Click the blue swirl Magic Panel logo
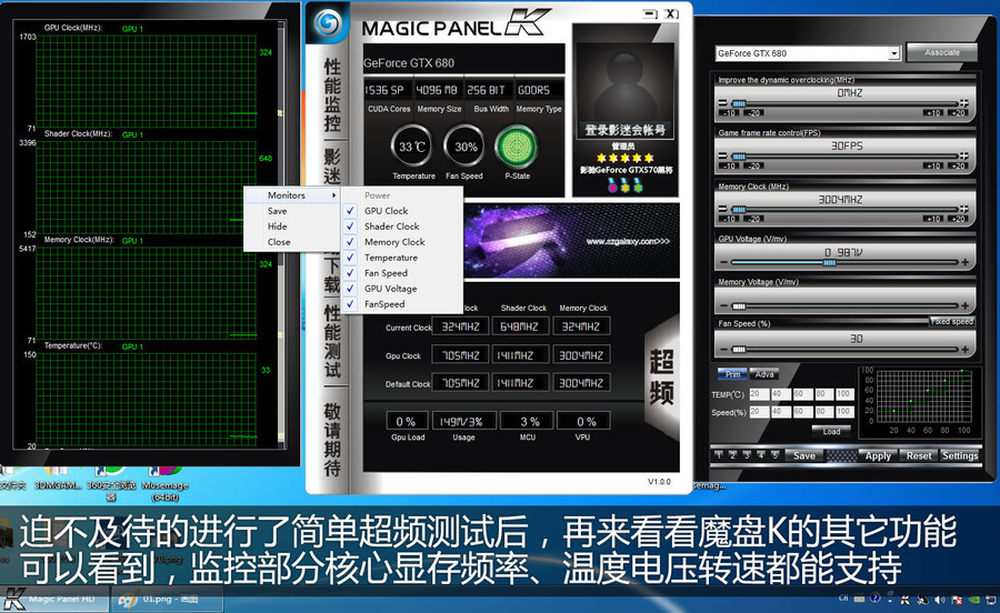 [x=328, y=23]
